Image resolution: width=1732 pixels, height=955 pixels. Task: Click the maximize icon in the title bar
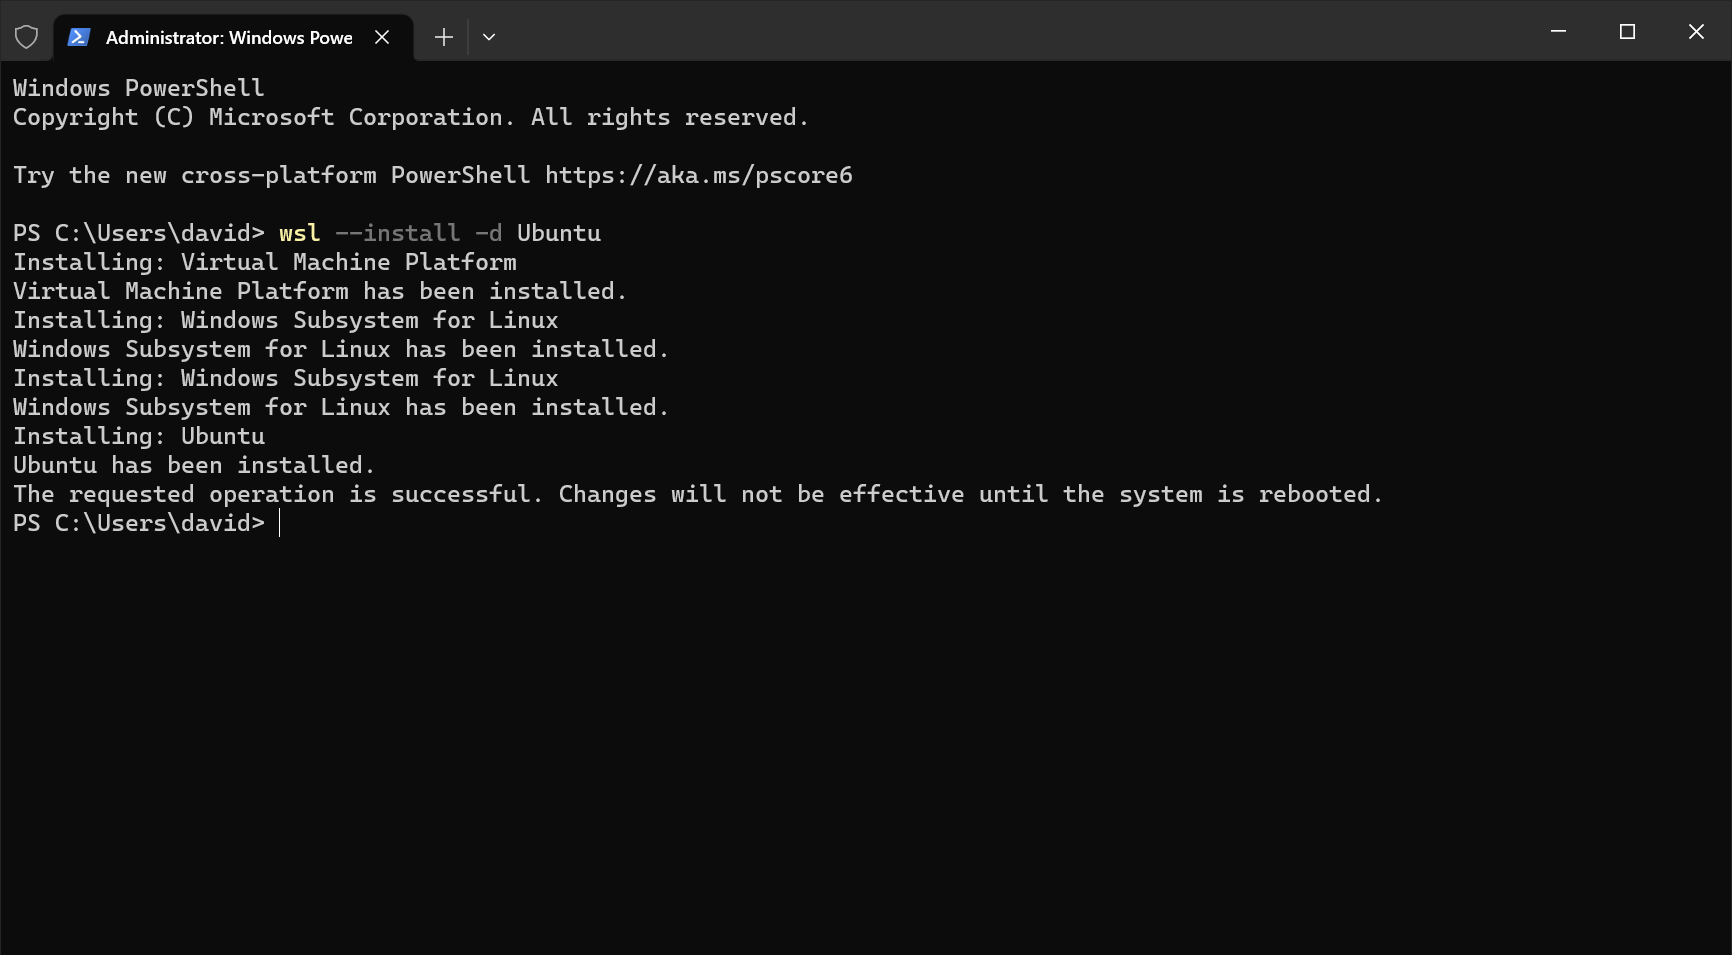(1627, 31)
